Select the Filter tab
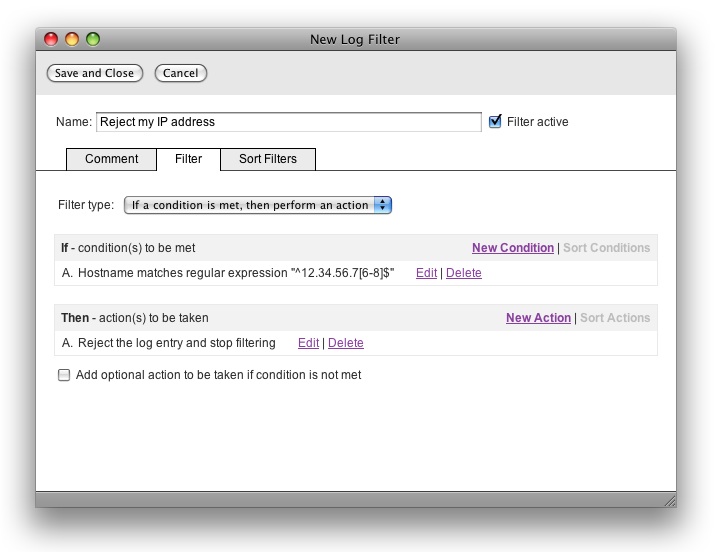The height and width of the screenshot is (552, 718). pos(188,159)
